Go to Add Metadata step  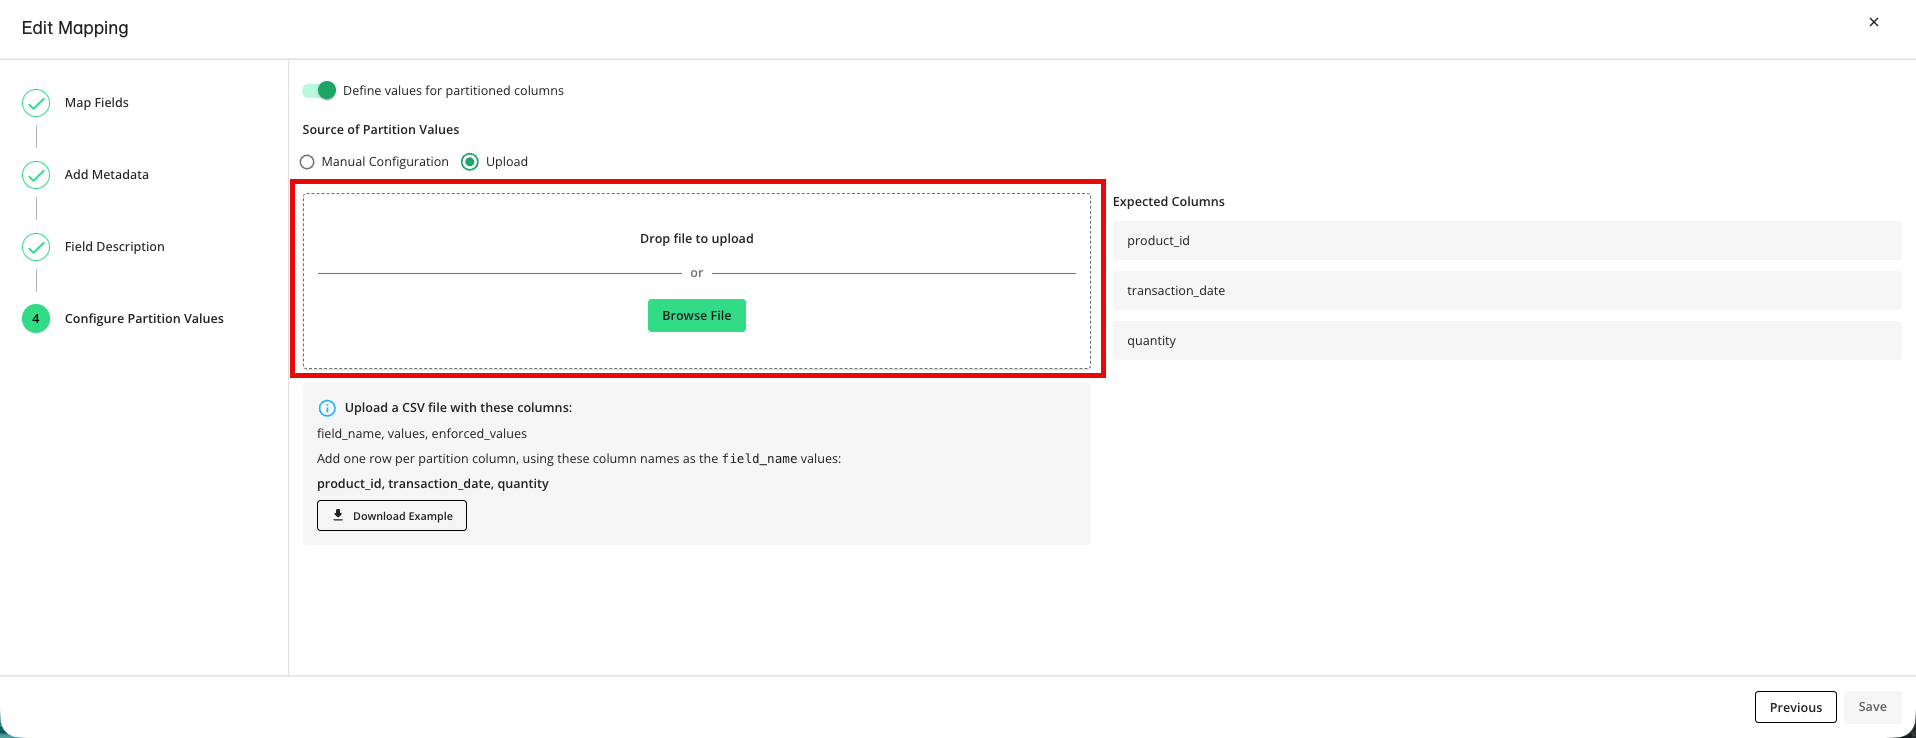(107, 175)
